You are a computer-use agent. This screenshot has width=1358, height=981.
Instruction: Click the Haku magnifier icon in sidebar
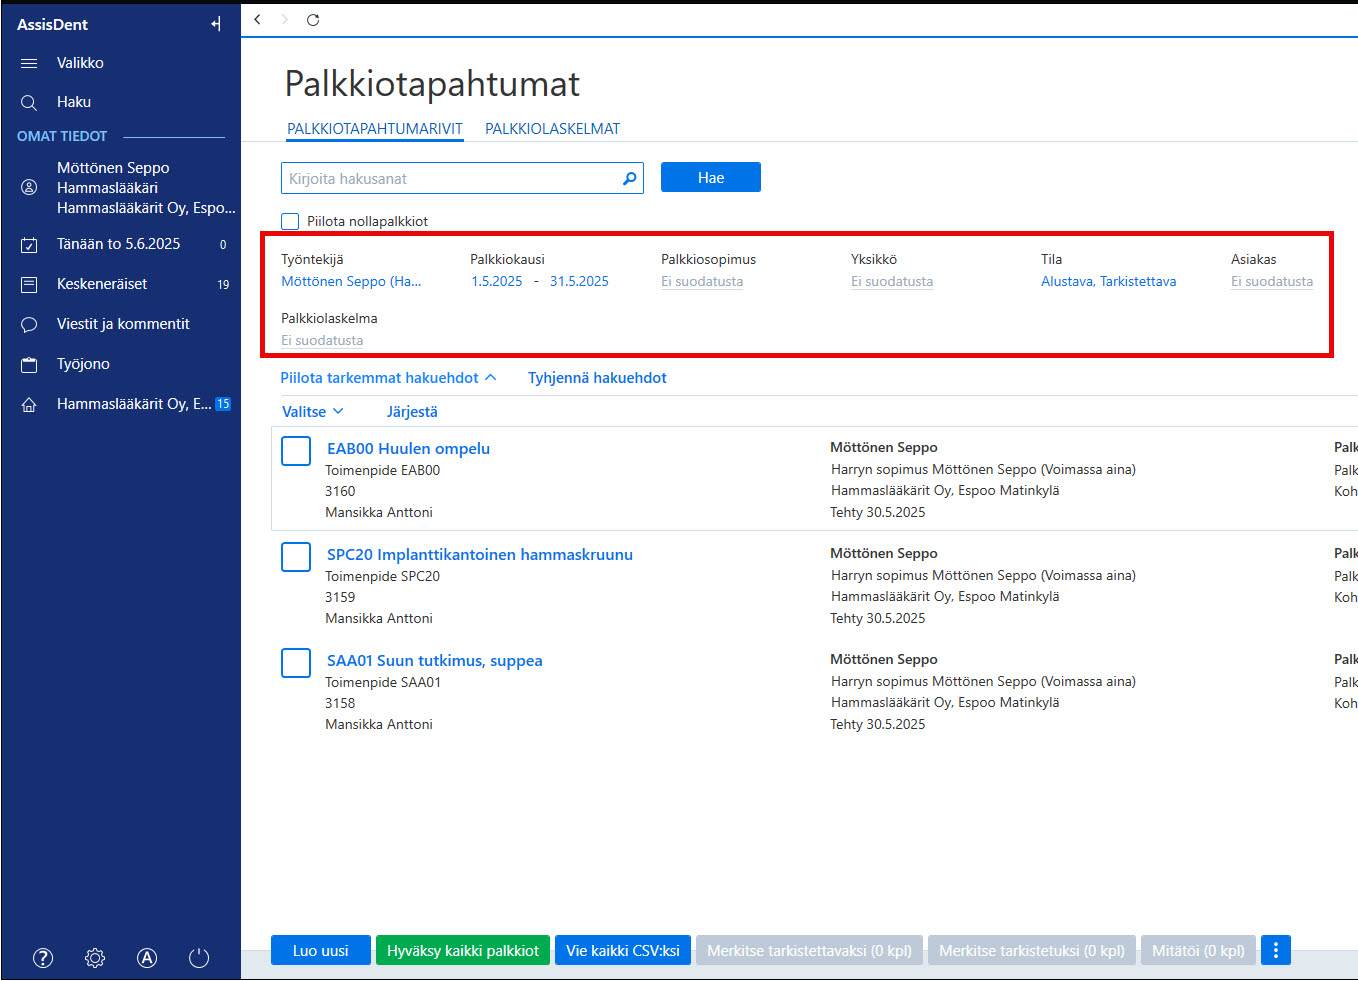coord(29,102)
